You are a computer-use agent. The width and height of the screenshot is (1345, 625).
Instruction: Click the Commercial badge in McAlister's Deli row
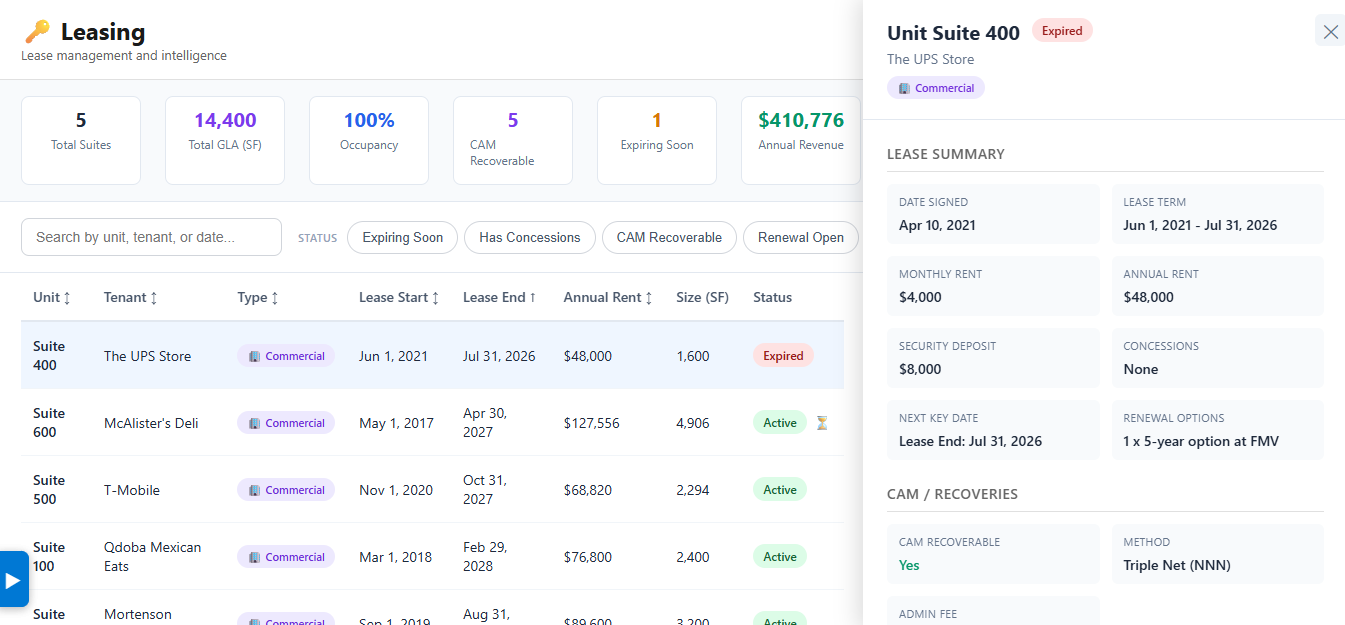286,423
